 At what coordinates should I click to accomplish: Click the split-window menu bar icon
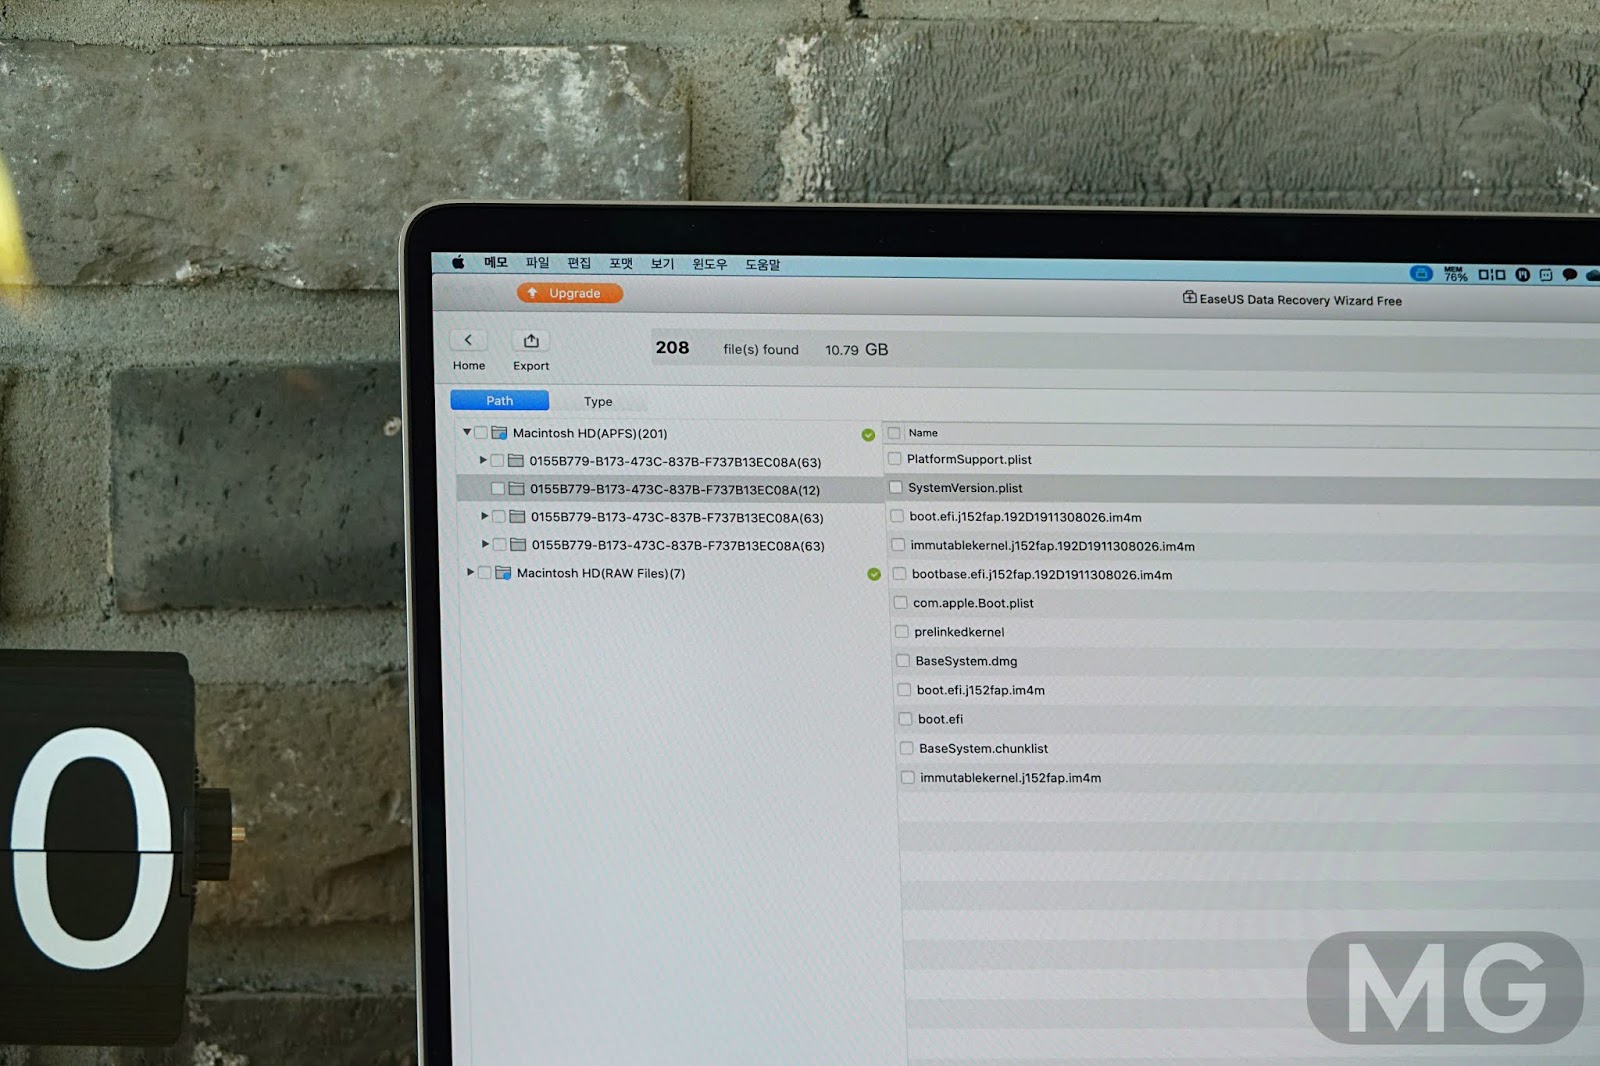click(1492, 274)
